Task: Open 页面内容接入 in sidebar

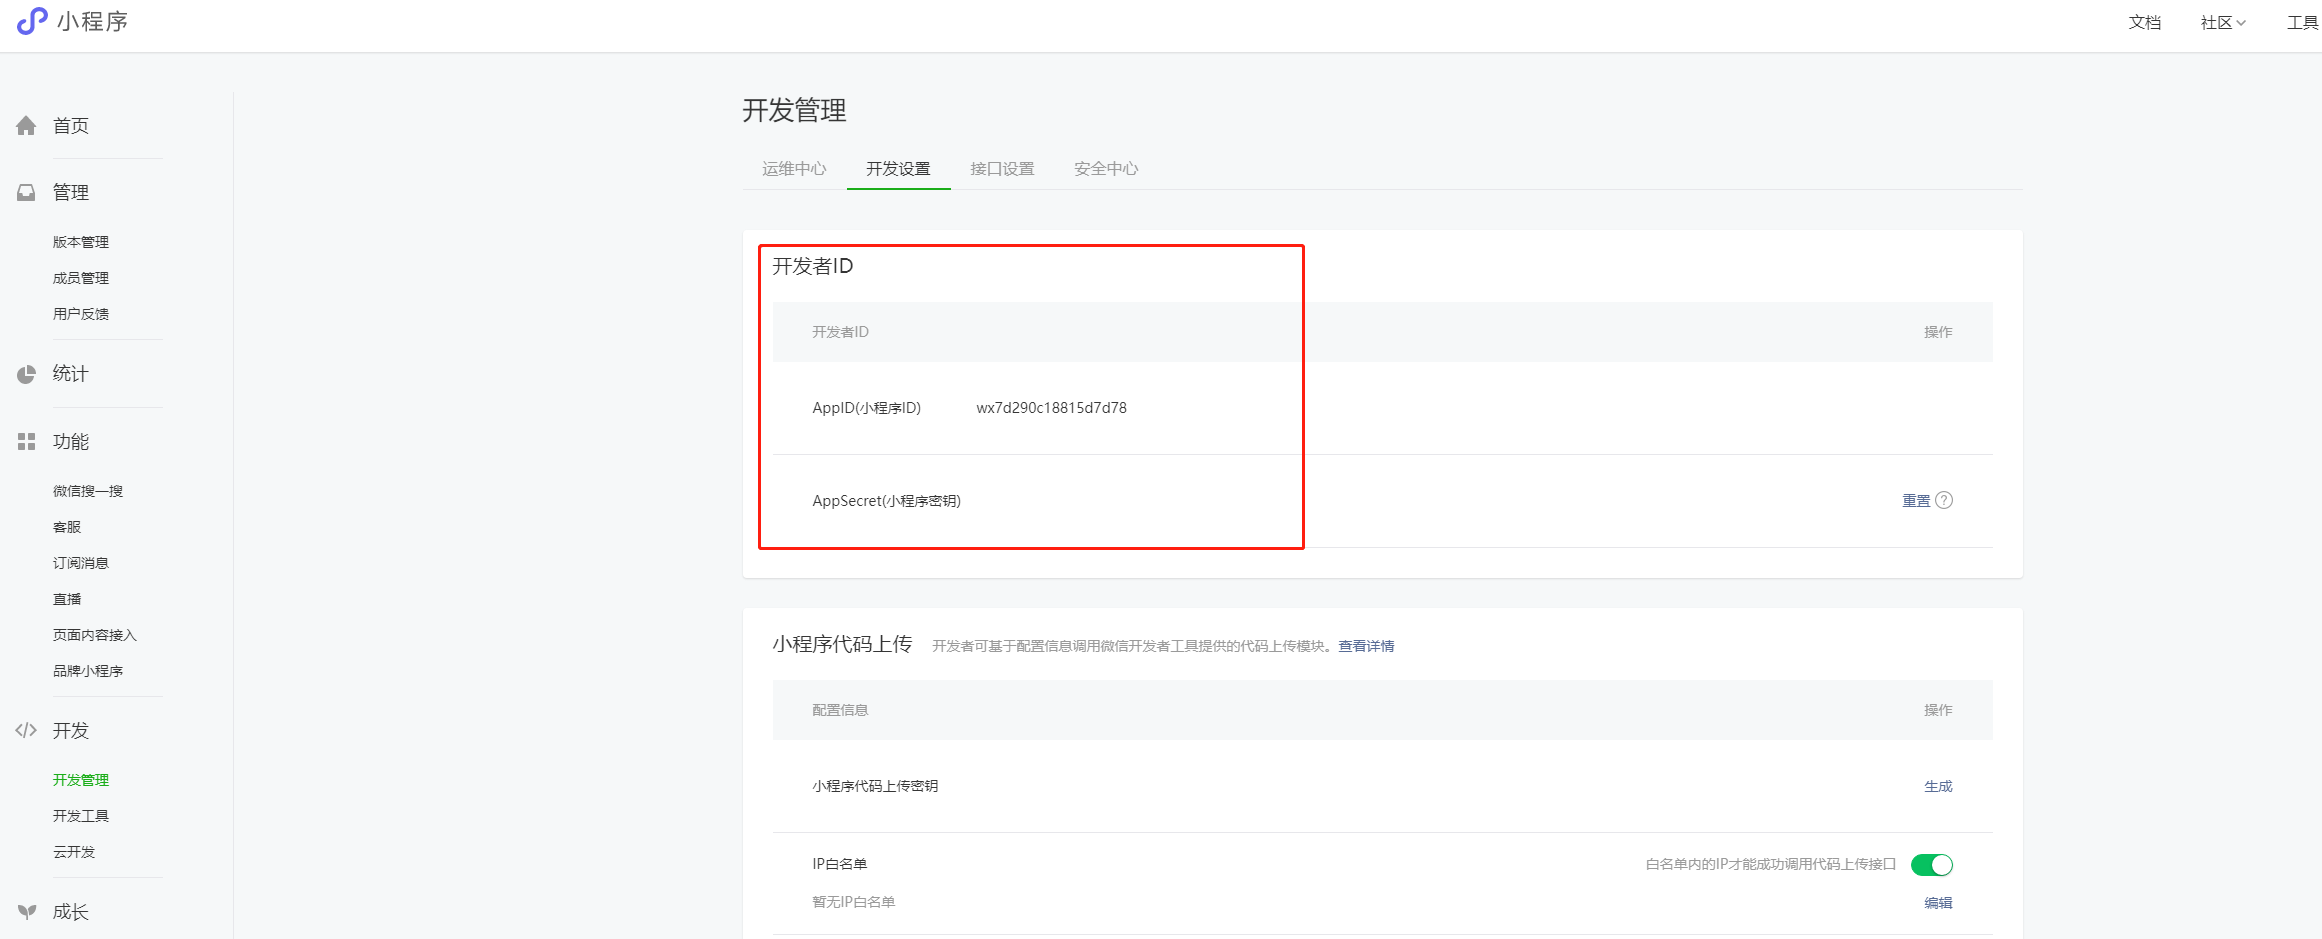Action: tap(95, 635)
